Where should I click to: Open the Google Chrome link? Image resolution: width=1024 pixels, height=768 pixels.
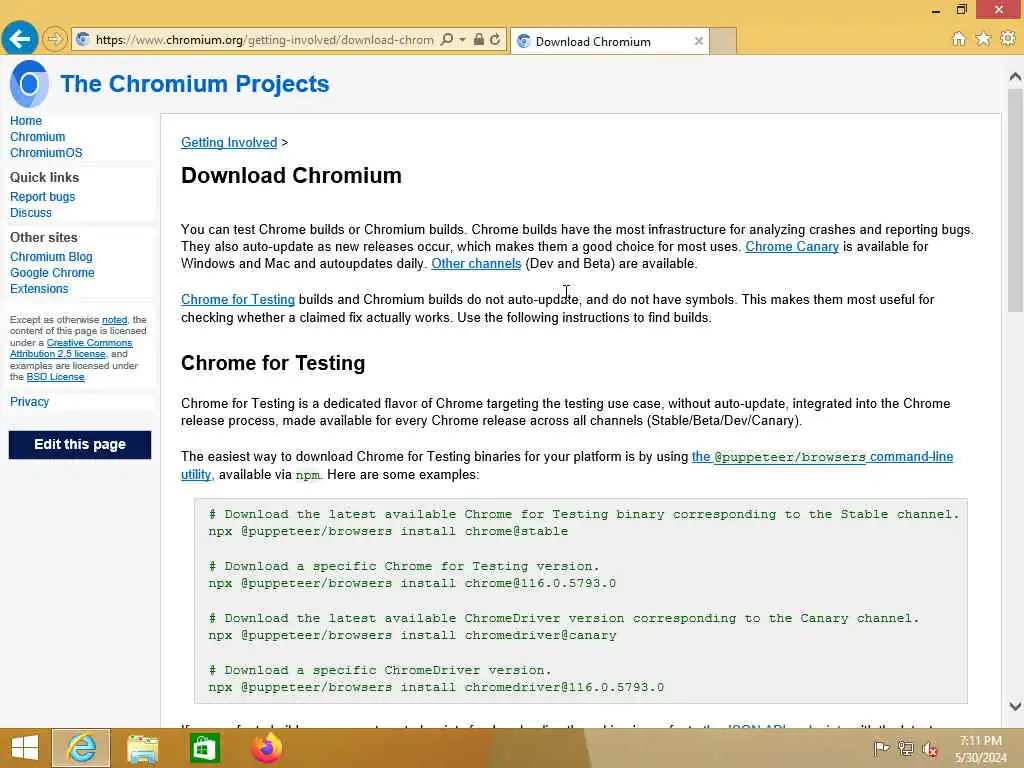52,273
